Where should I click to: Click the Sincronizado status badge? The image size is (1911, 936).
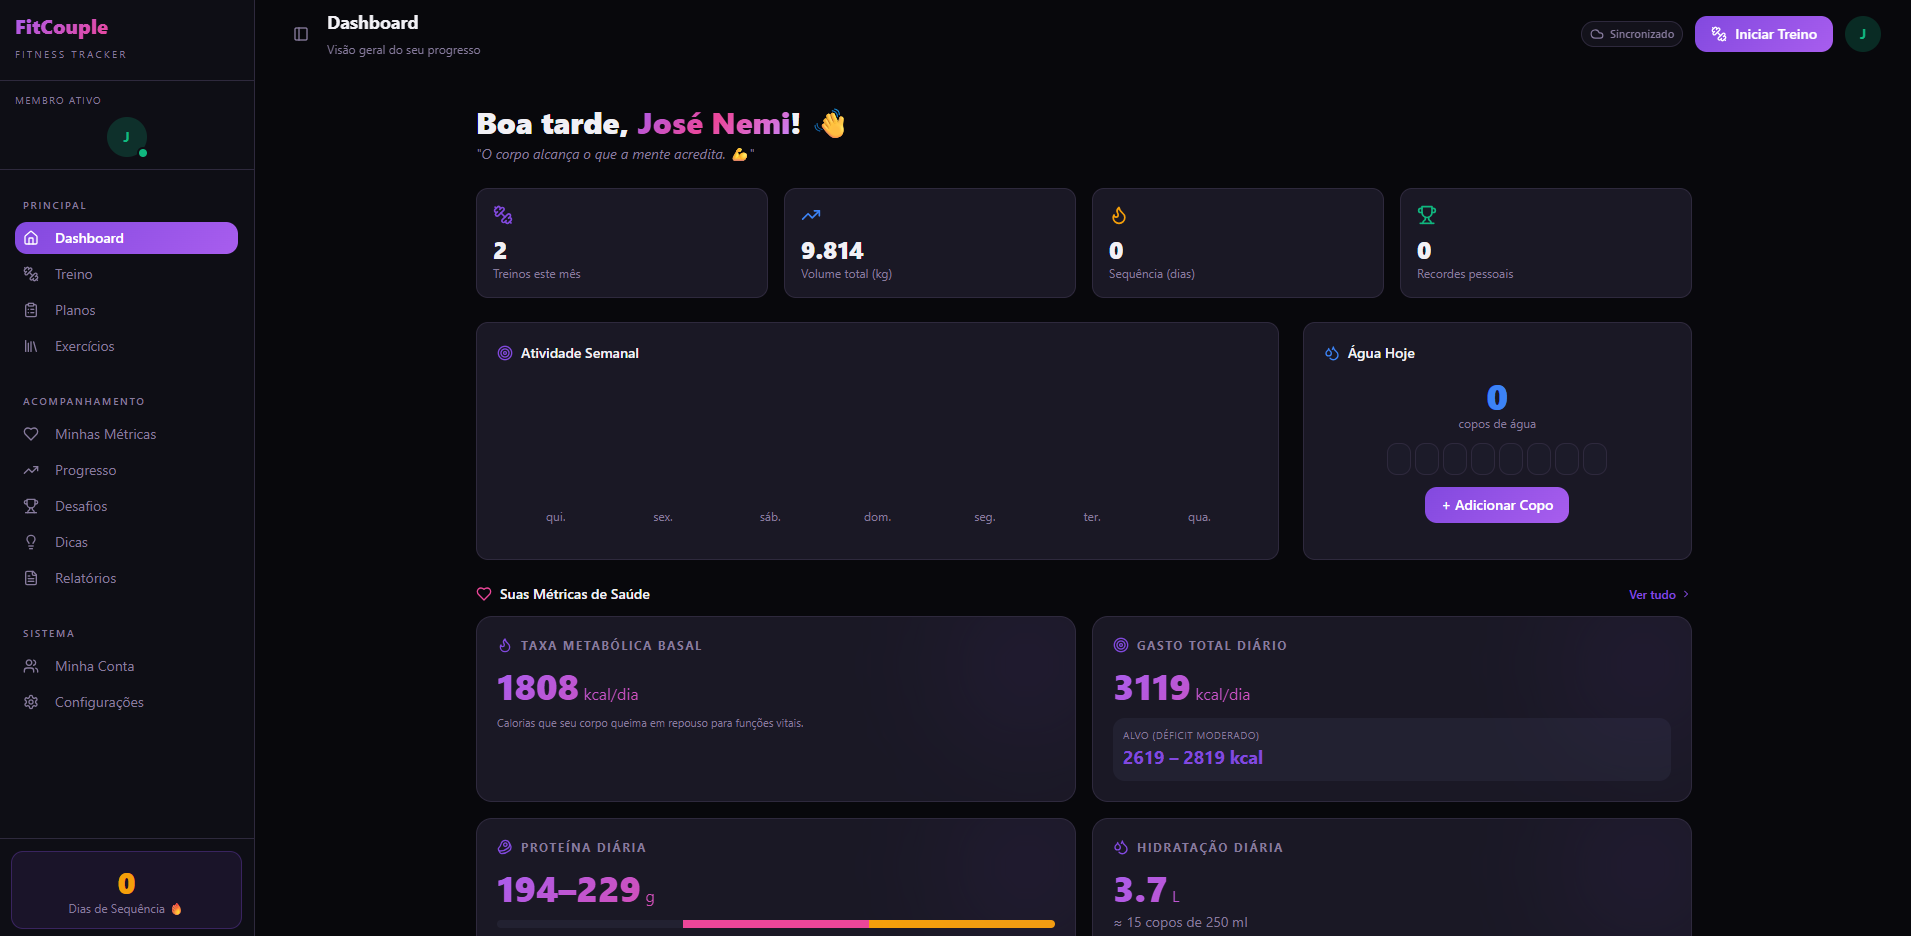[1632, 34]
